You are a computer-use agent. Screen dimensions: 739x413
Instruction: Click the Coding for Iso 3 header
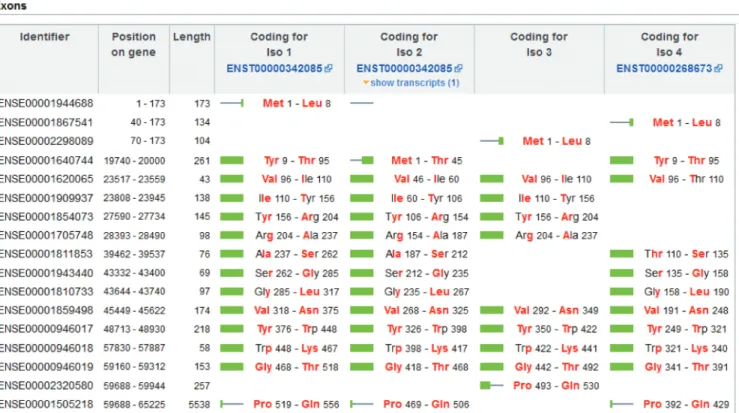tap(539, 44)
